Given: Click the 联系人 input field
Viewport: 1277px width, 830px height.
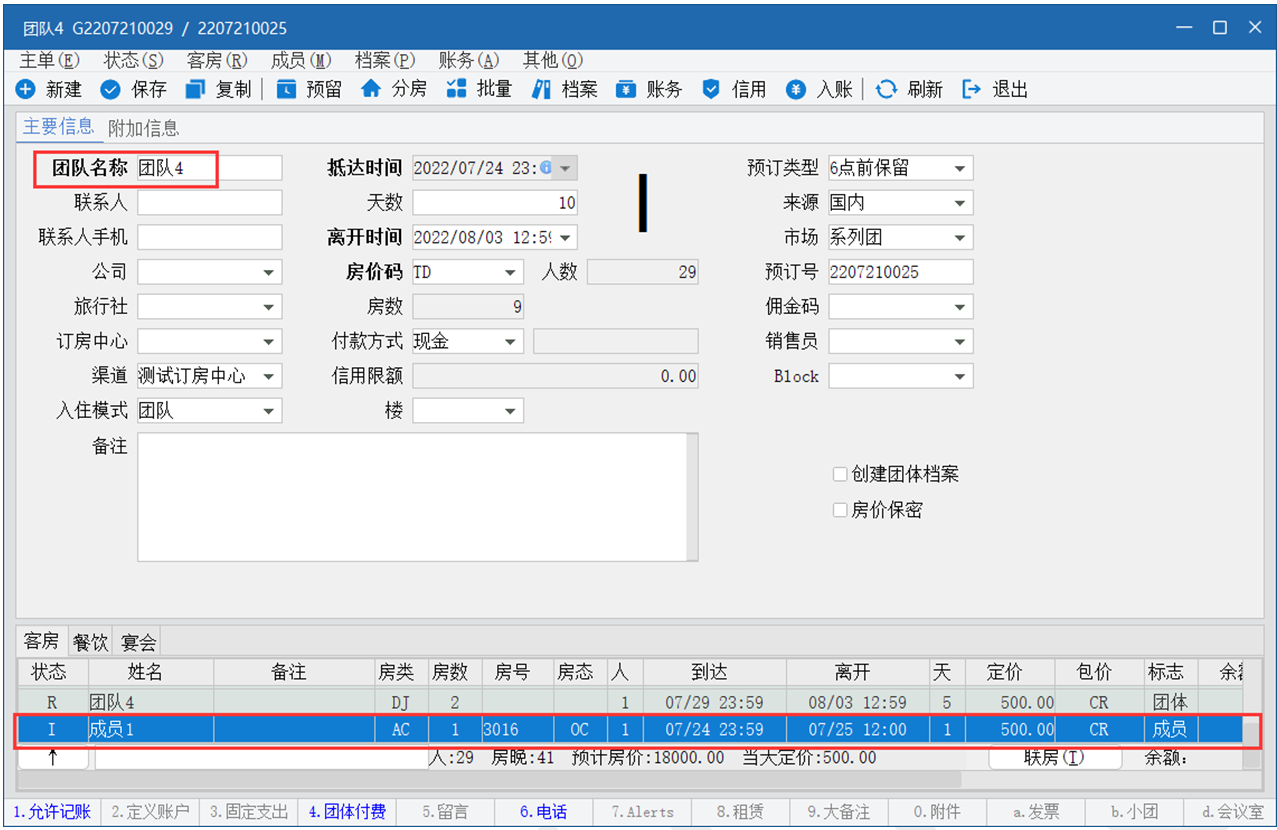Looking at the screenshot, I should coord(209,203).
